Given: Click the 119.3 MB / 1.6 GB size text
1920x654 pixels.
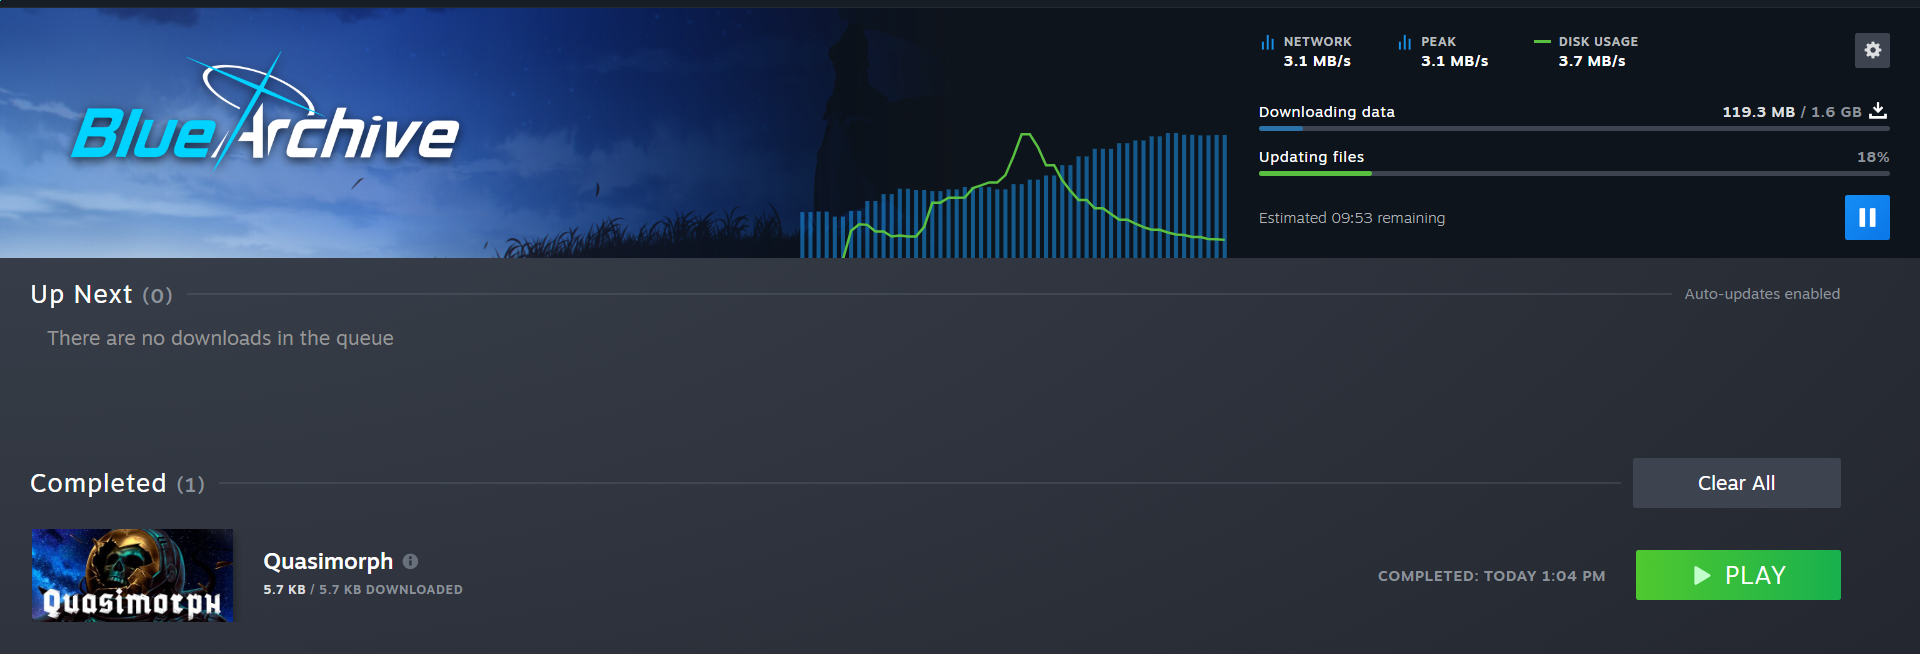Looking at the screenshot, I should [1792, 112].
